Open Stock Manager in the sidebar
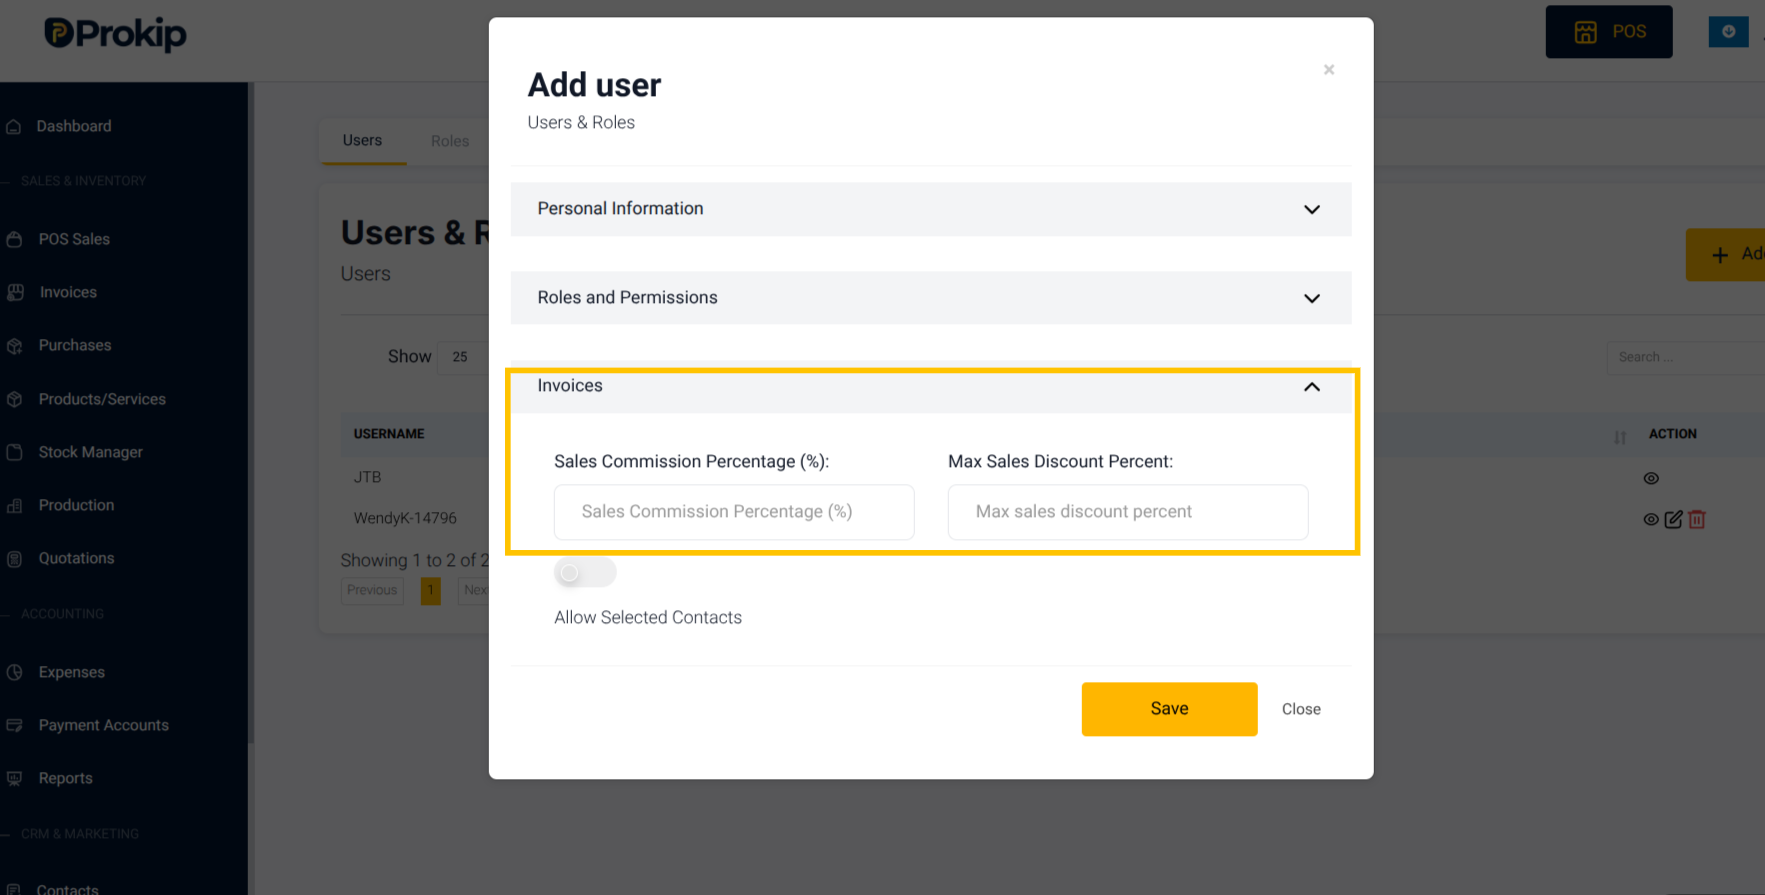This screenshot has width=1765, height=895. 90,452
